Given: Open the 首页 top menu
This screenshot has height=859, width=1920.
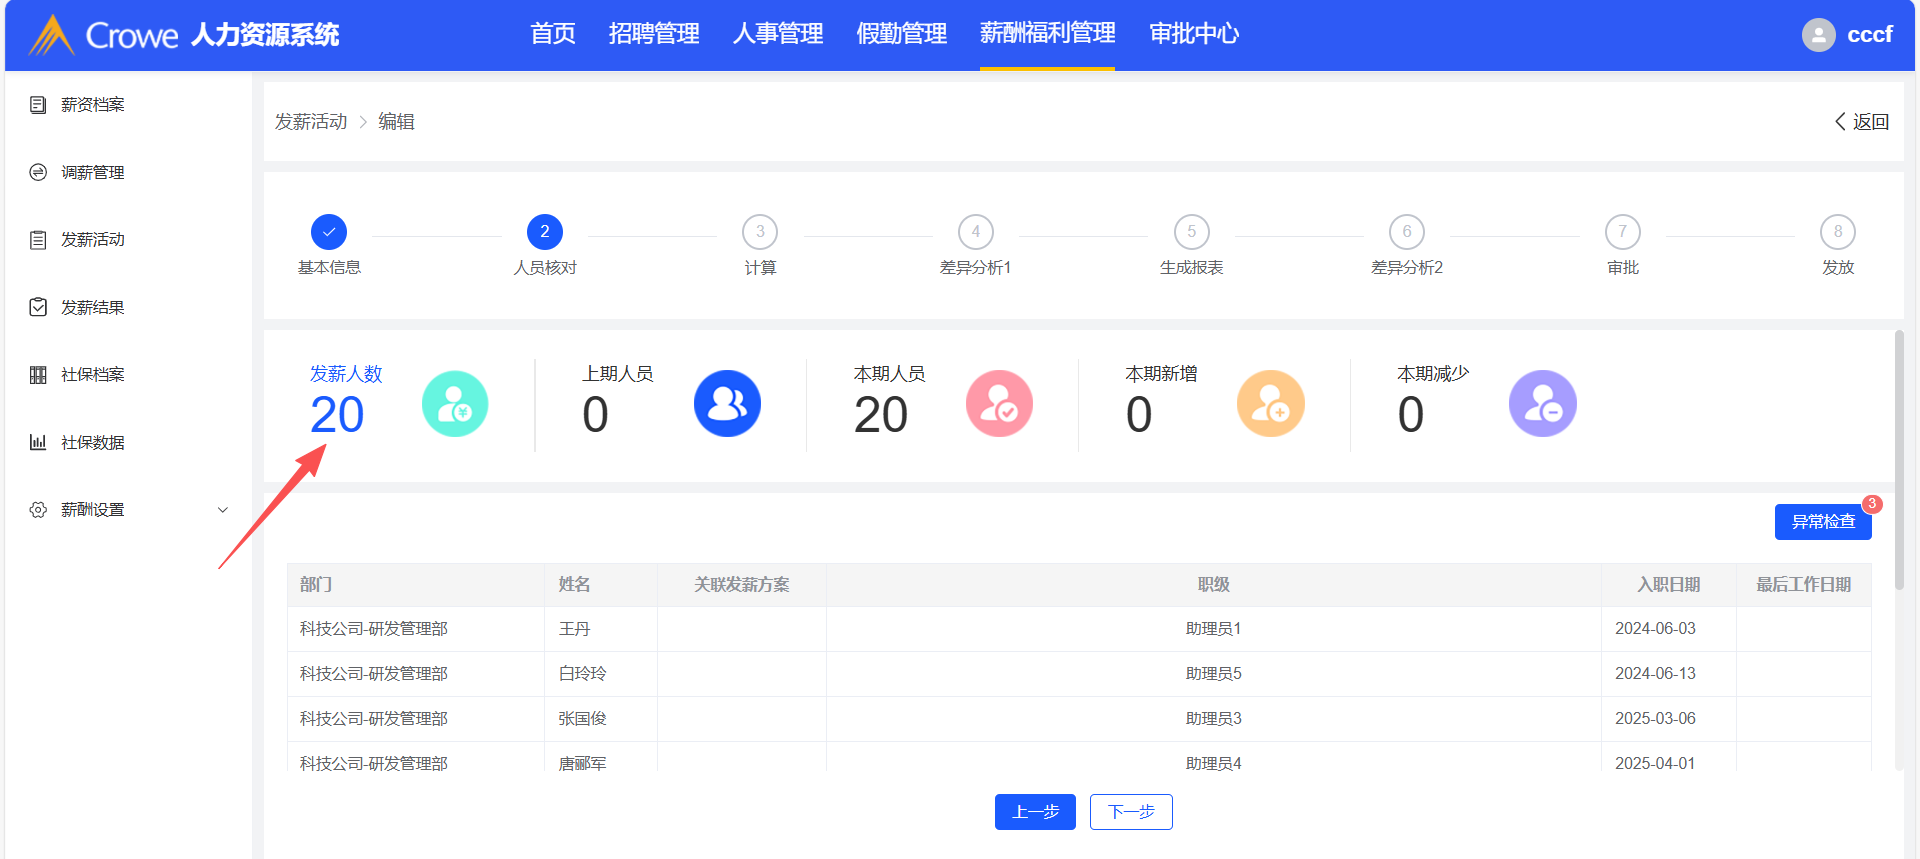Looking at the screenshot, I should click(x=553, y=34).
